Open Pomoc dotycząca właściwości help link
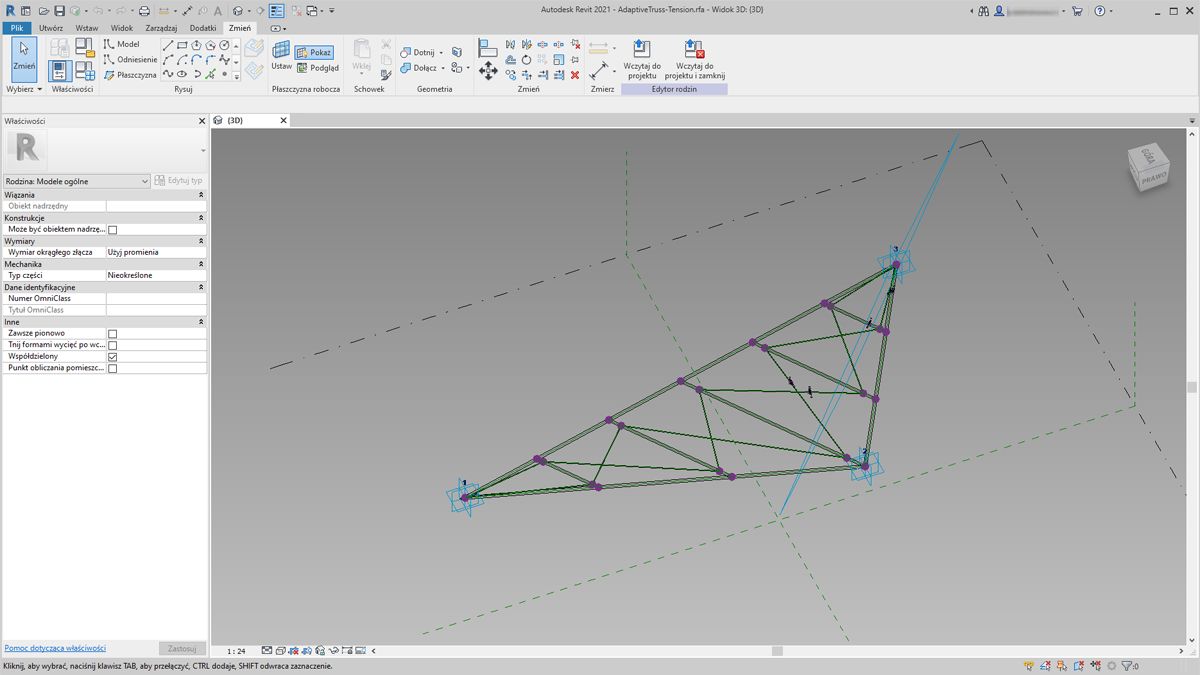1200x675 pixels. pos(55,648)
